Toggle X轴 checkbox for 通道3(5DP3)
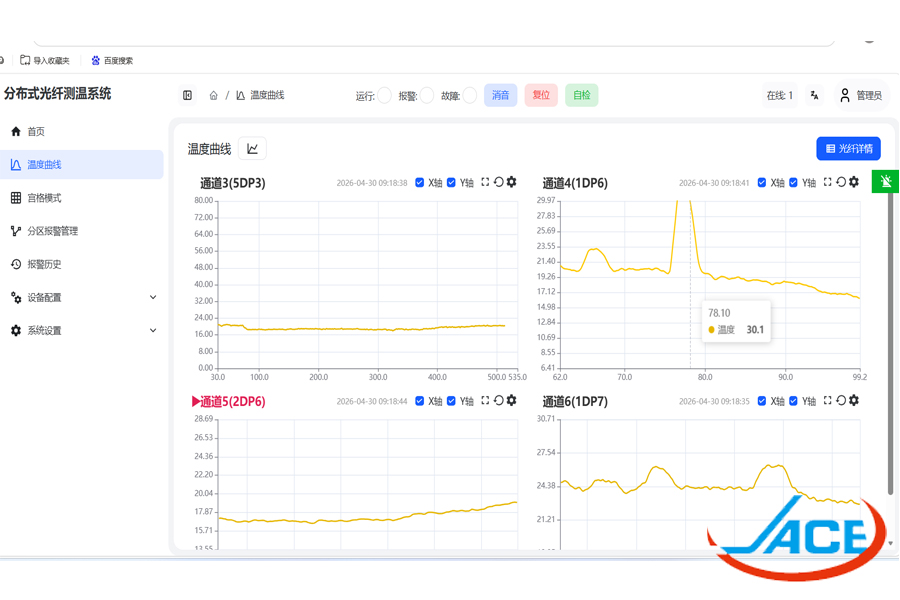900x600 pixels. [420, 183]
